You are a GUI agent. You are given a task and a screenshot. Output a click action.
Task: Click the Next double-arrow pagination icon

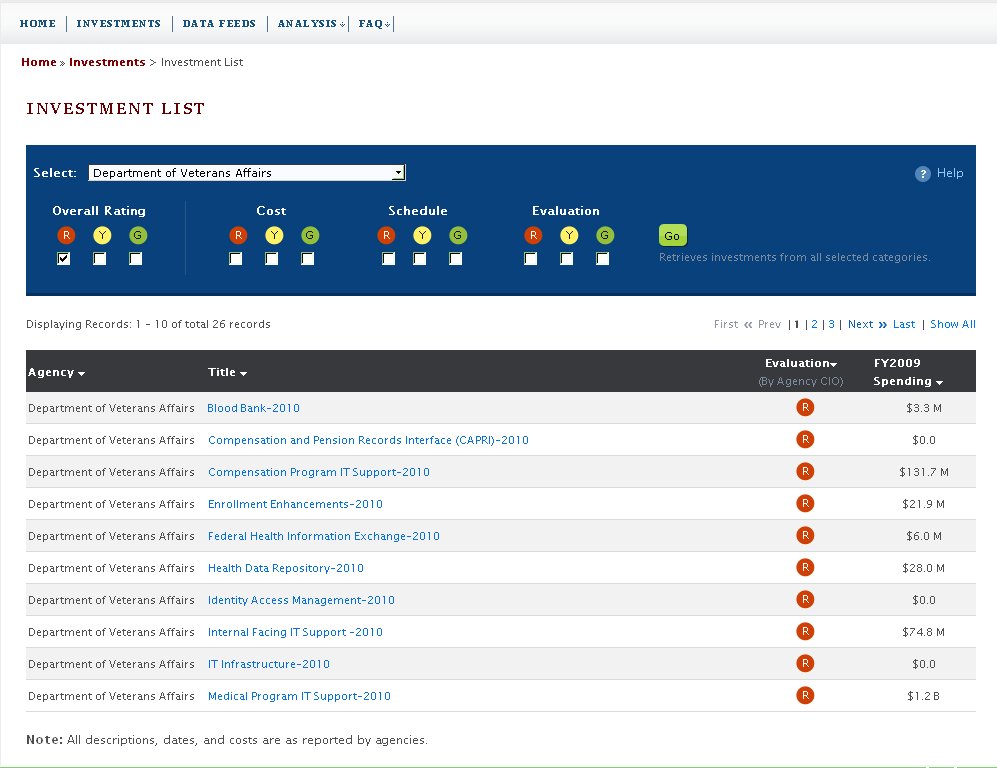[x=883, y=325]
